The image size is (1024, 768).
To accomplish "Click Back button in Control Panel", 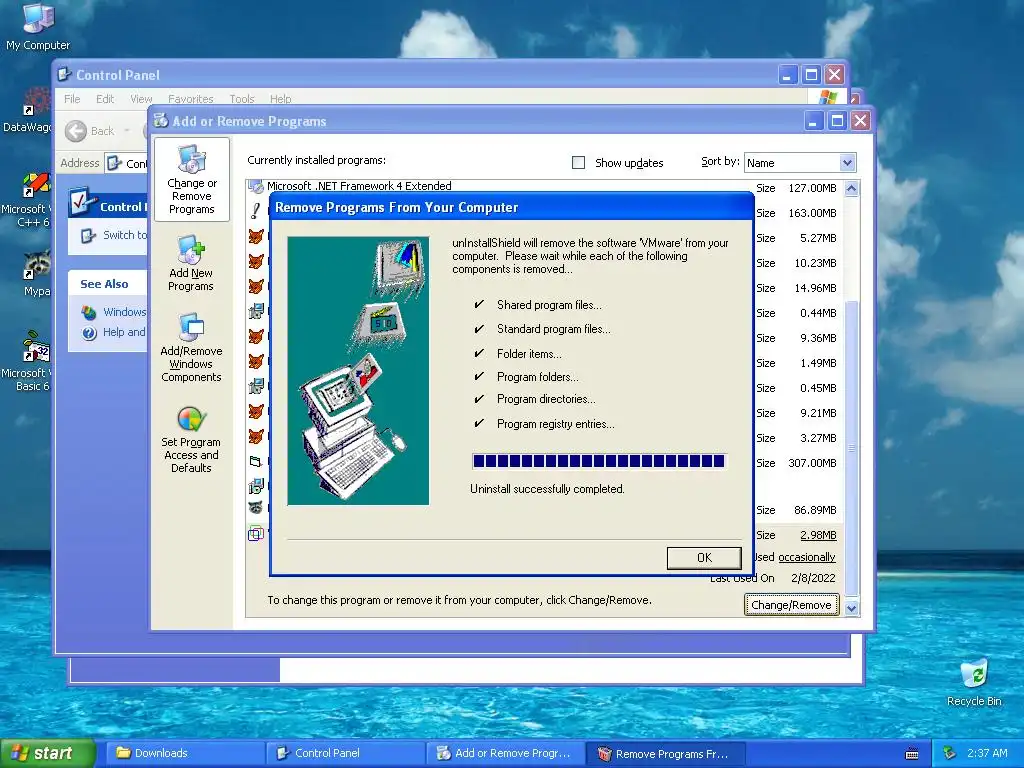I will pyautogui.click(x=90, y=131).
